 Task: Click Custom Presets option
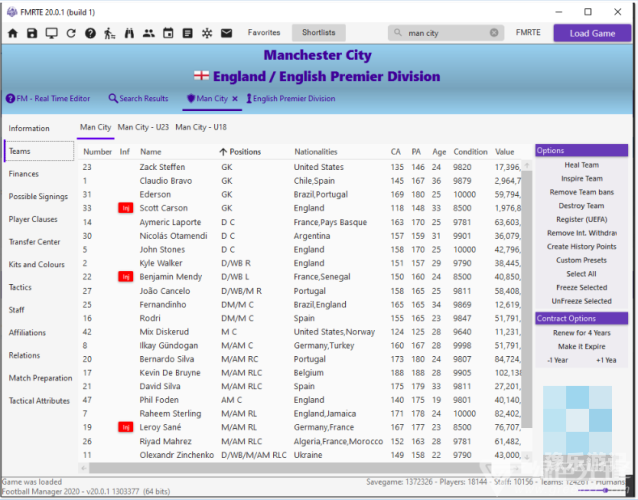581,260
